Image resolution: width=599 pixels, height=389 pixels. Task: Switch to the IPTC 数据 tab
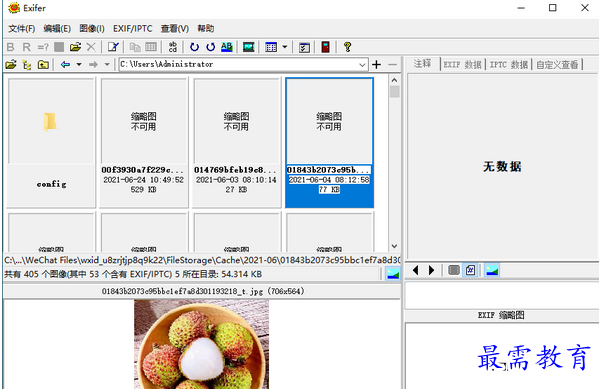(509, 65)
